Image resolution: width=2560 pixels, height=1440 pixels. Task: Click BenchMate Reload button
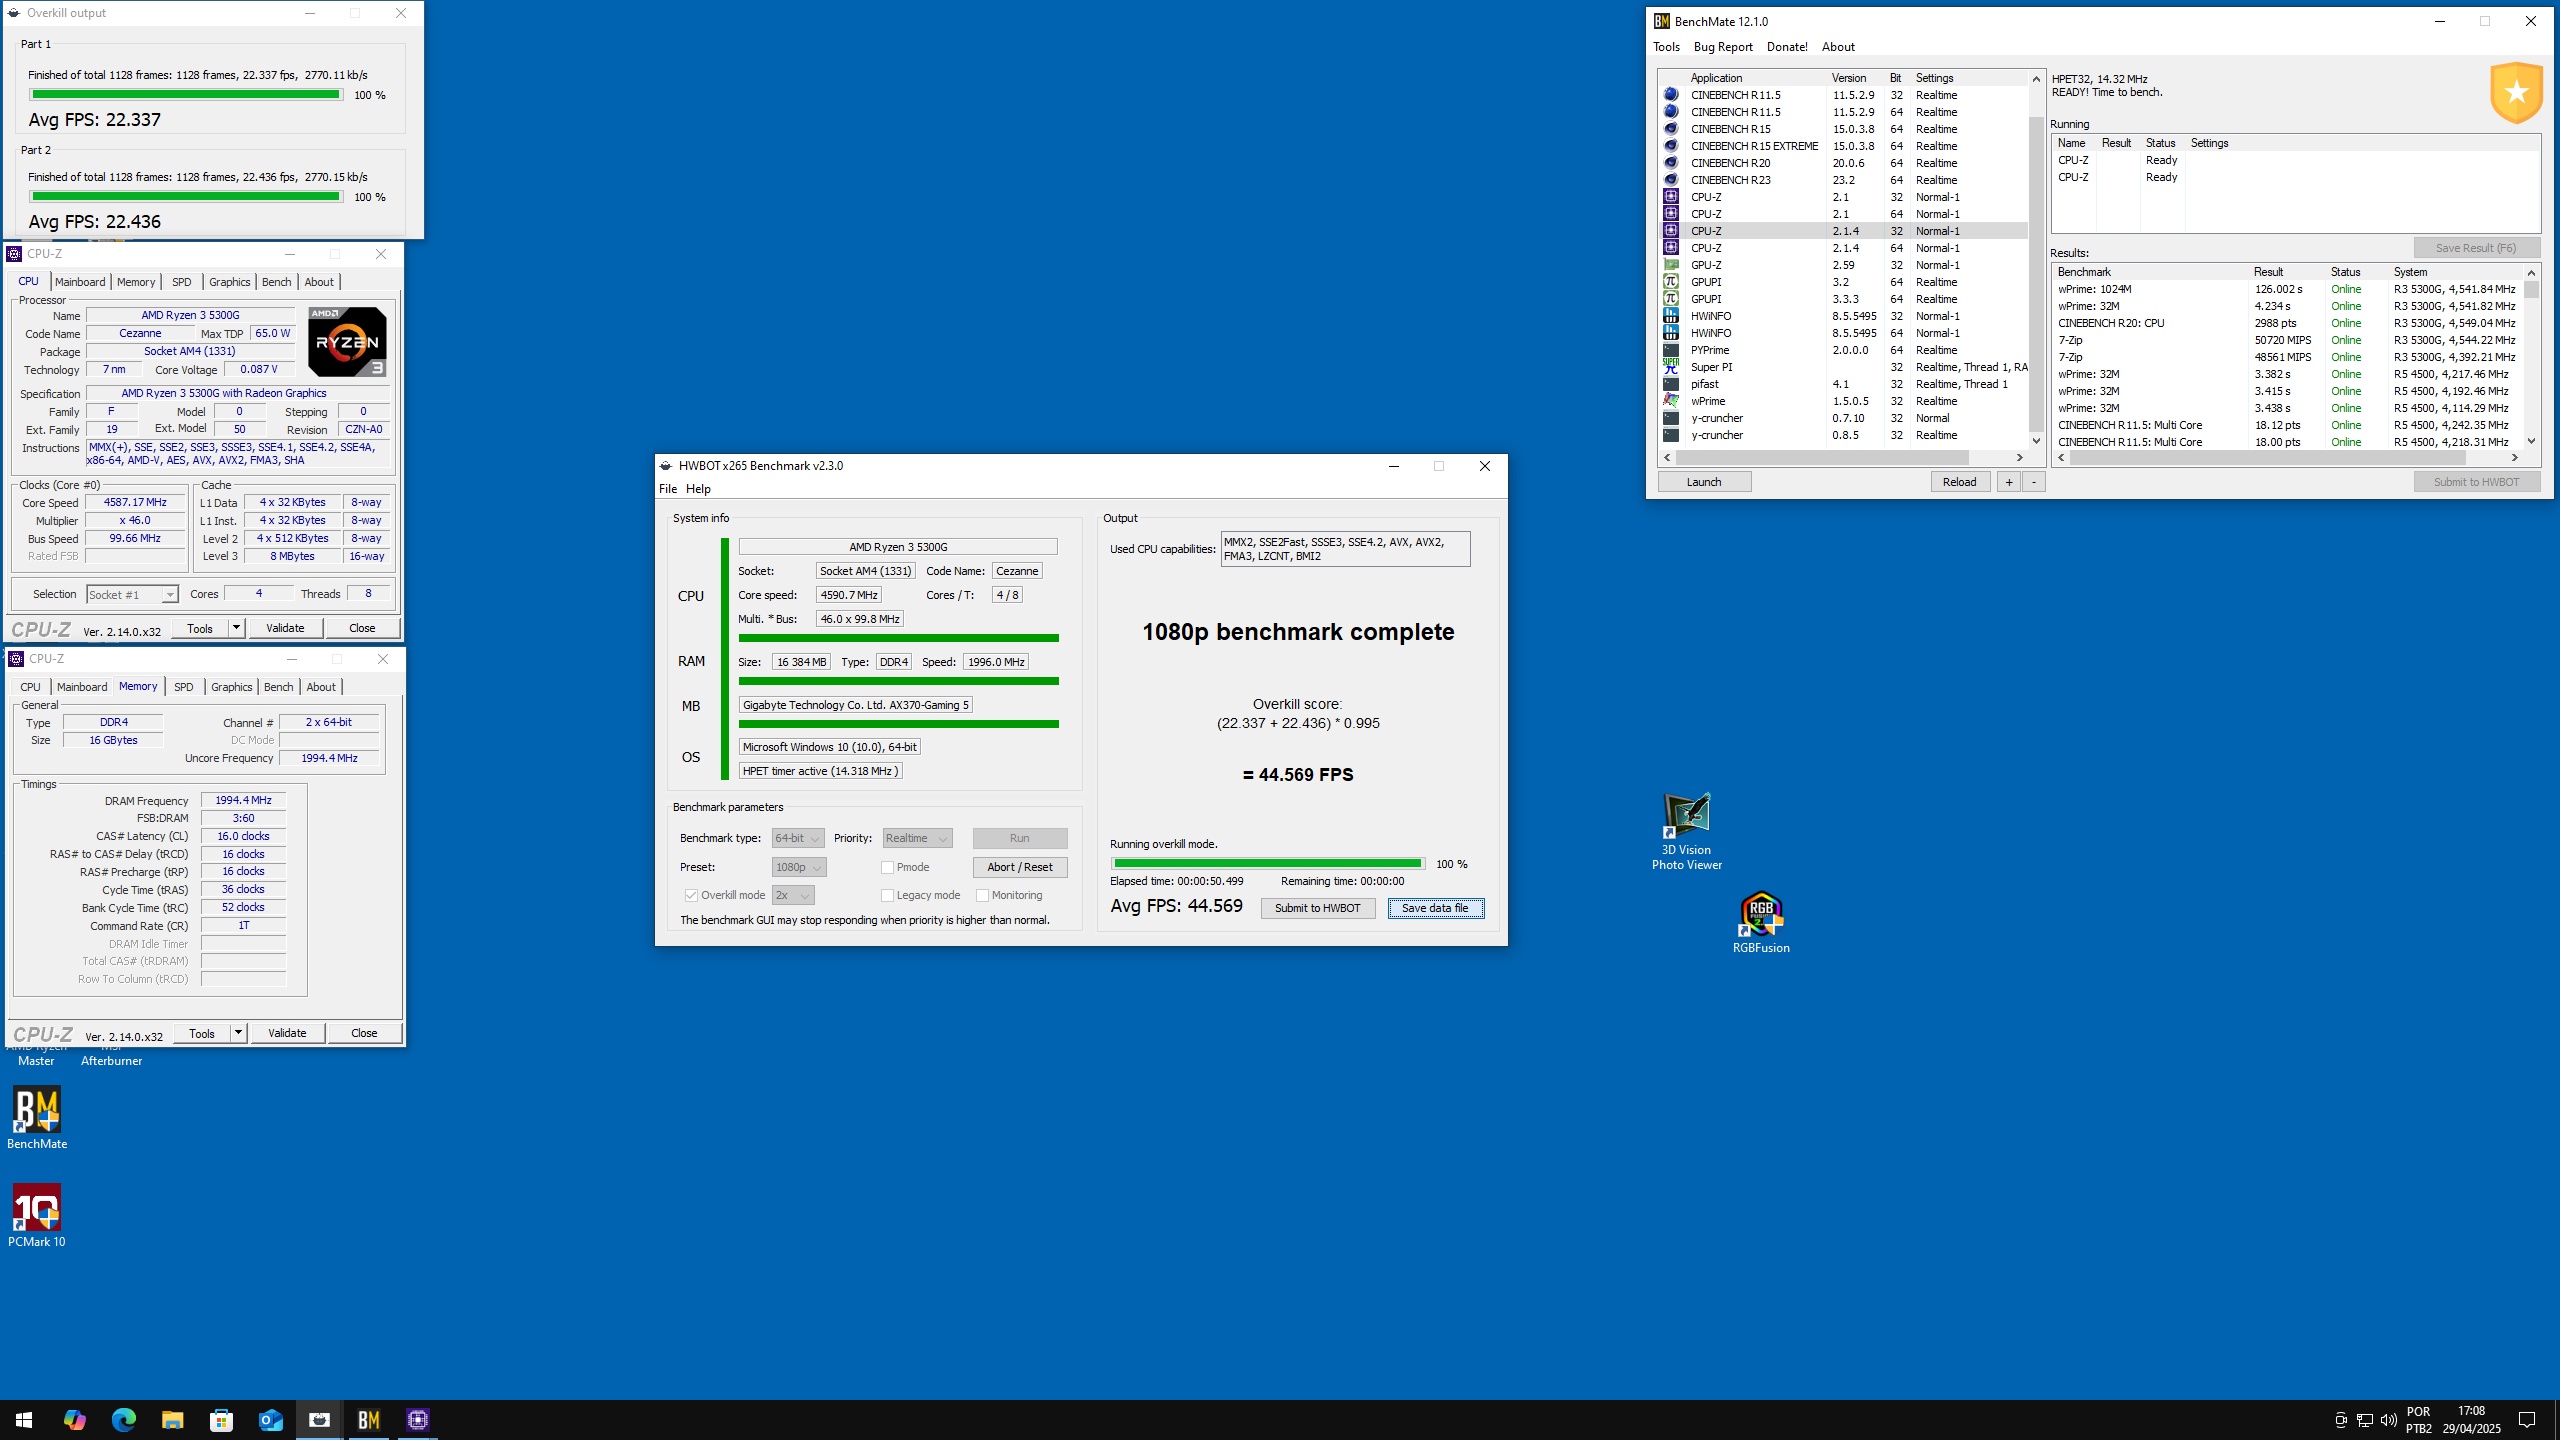[1959, 482]
